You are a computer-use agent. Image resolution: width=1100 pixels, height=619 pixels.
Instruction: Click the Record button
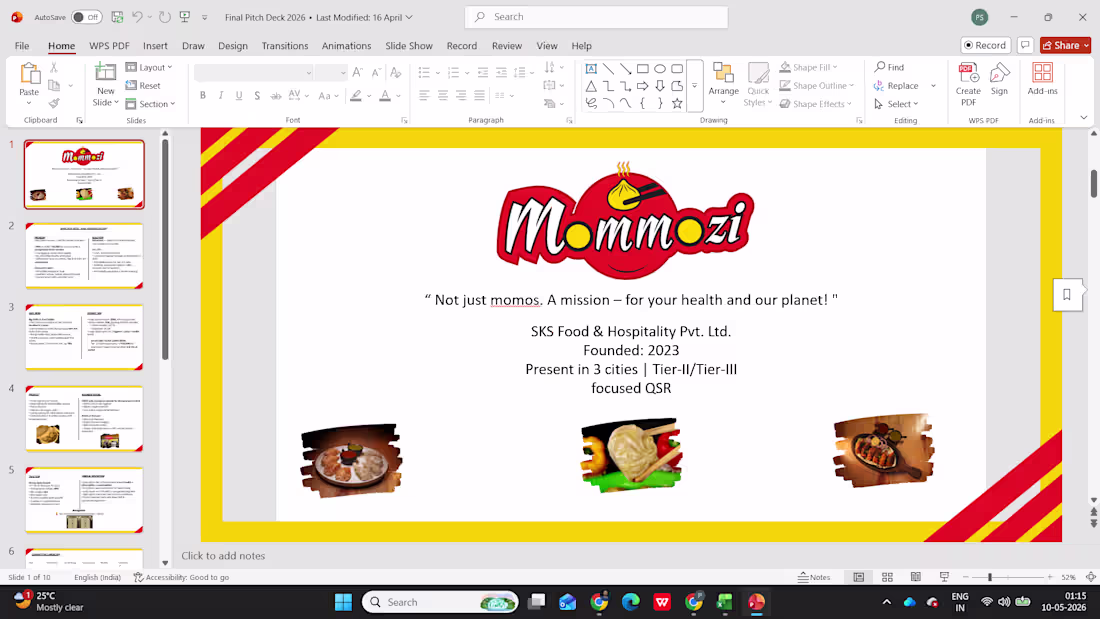pyautogui.click(x=986, y=45)
